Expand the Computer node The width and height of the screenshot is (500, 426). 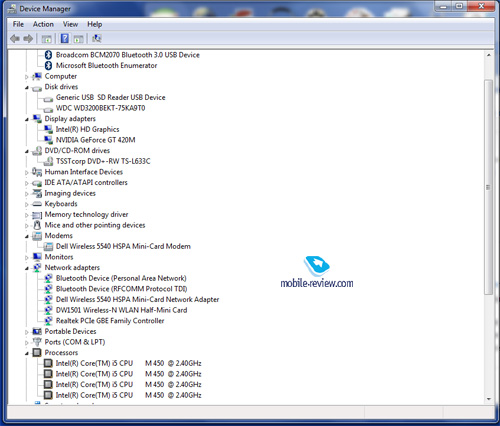tap(27, 77)
